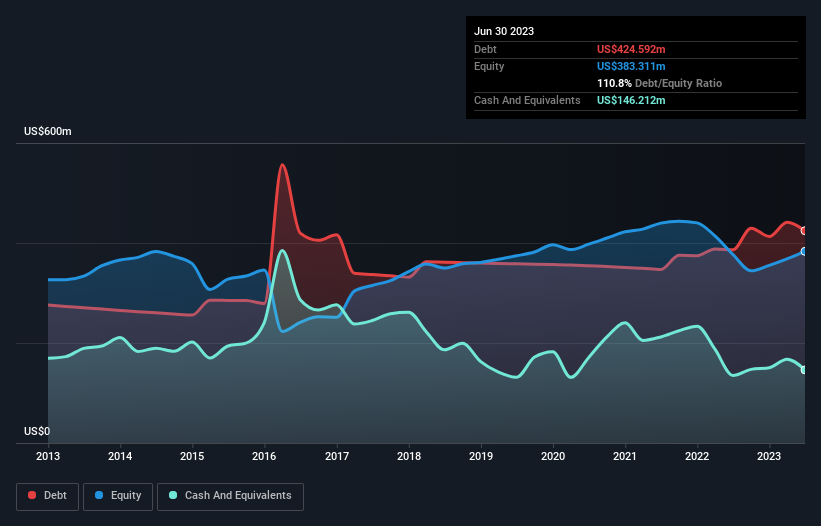The height and width of the screenshot is (526, 821).
Task: Click the 2019 x-axis label
Action: click(481, 456)
